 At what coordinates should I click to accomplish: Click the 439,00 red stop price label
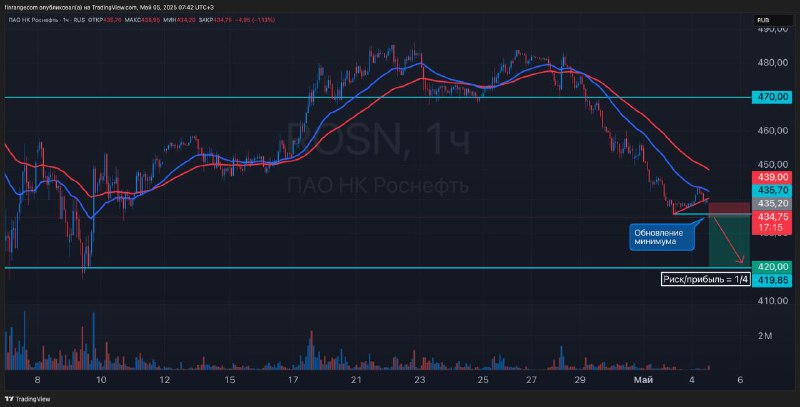pos(771,177)
